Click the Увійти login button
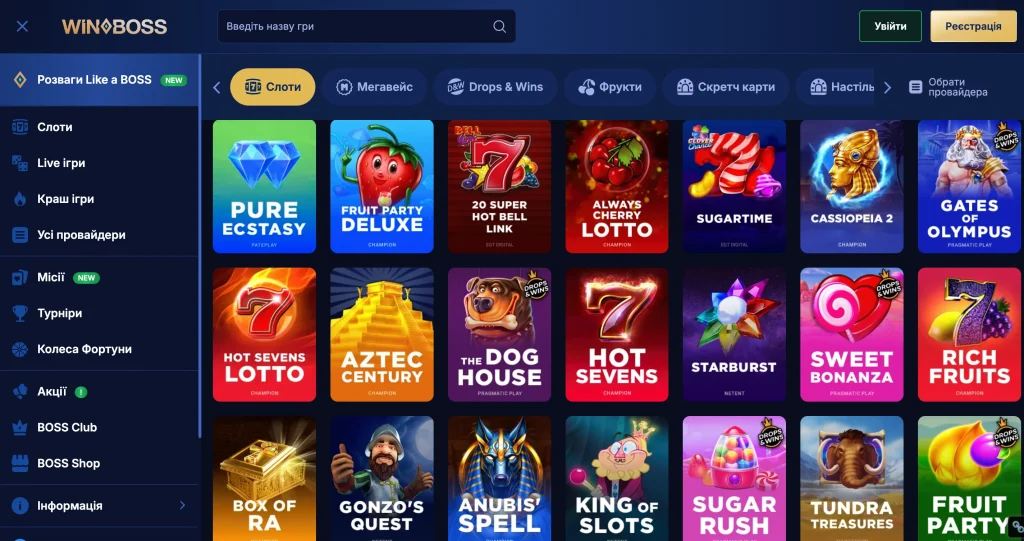The image size is (1024, 541). point(890,26)
